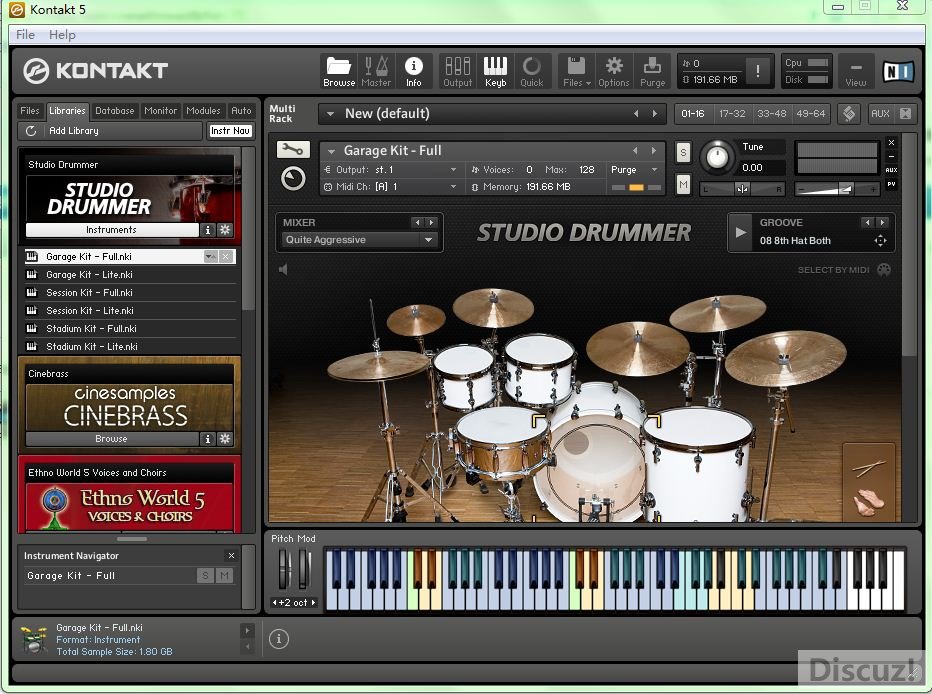932x694 pixels.
Task: Click the Studio Drummer Instruments button
Action: pos(112,230)
